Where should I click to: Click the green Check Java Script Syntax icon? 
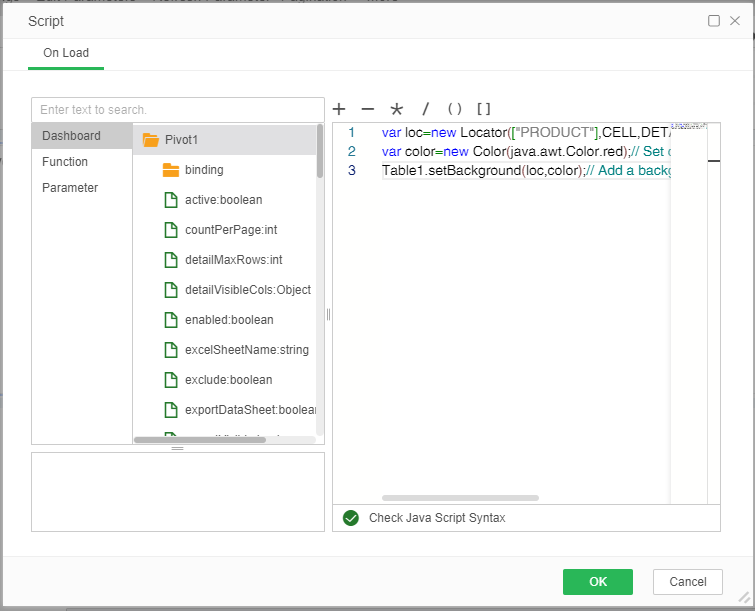pyautogui.click(x=350, y=518)
